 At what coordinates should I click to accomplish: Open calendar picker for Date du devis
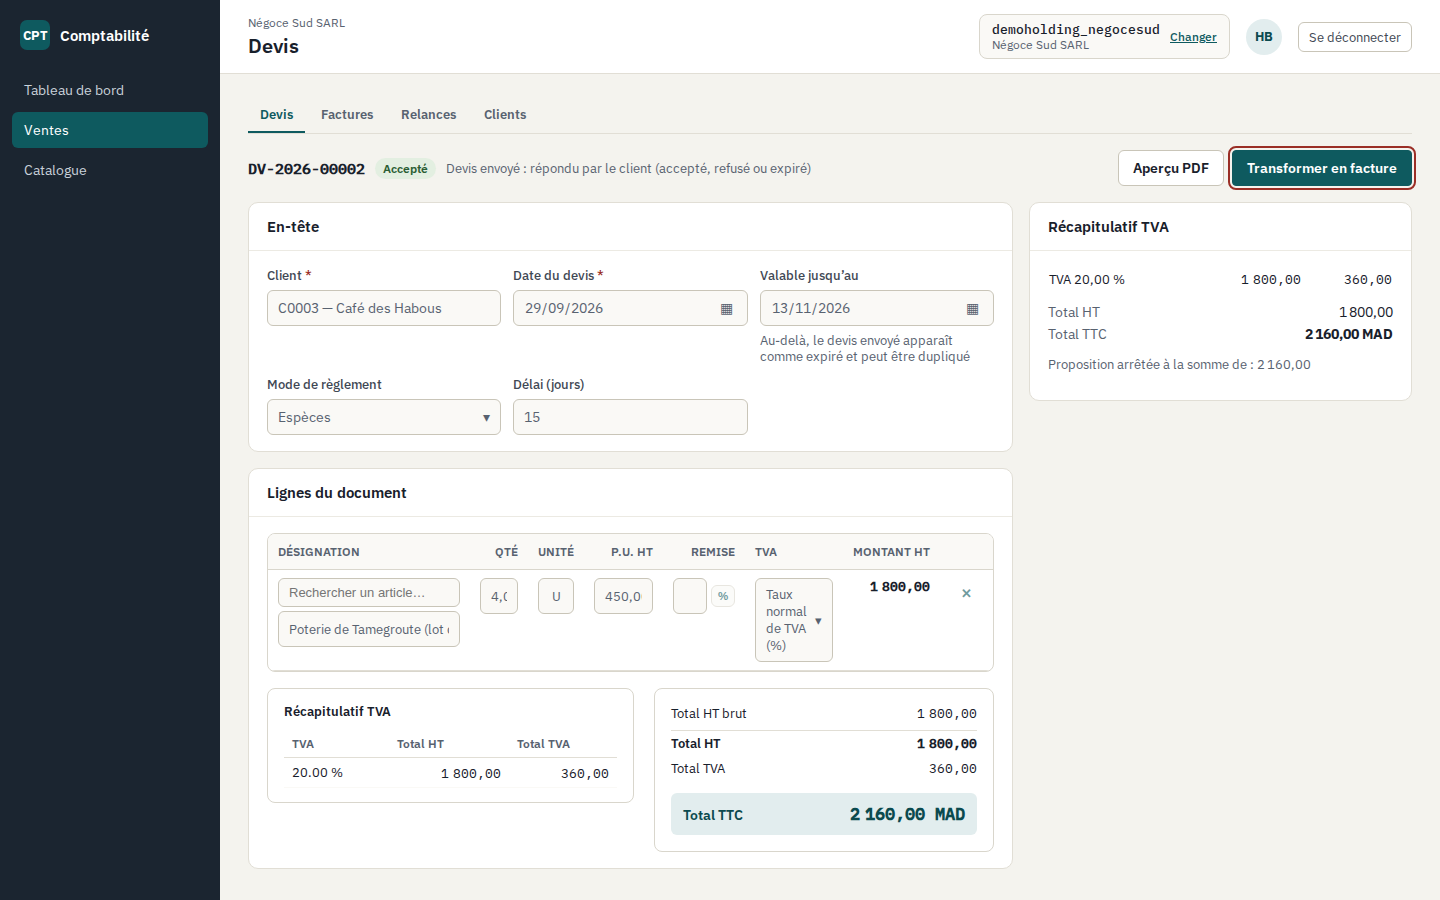pyautogui.click(x=727, y=309)
